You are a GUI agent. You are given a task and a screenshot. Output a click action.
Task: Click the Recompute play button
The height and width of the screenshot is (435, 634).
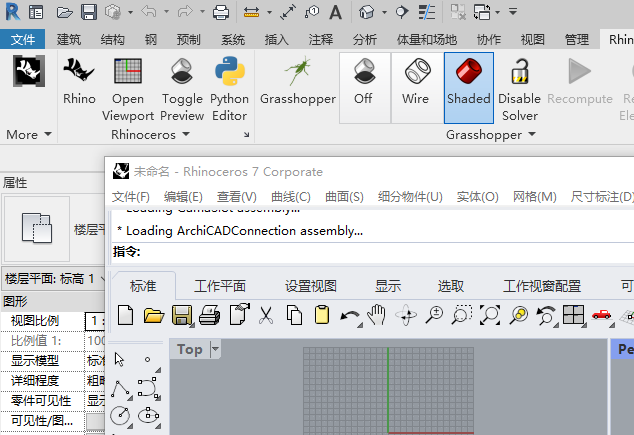(x=580, y=81)
